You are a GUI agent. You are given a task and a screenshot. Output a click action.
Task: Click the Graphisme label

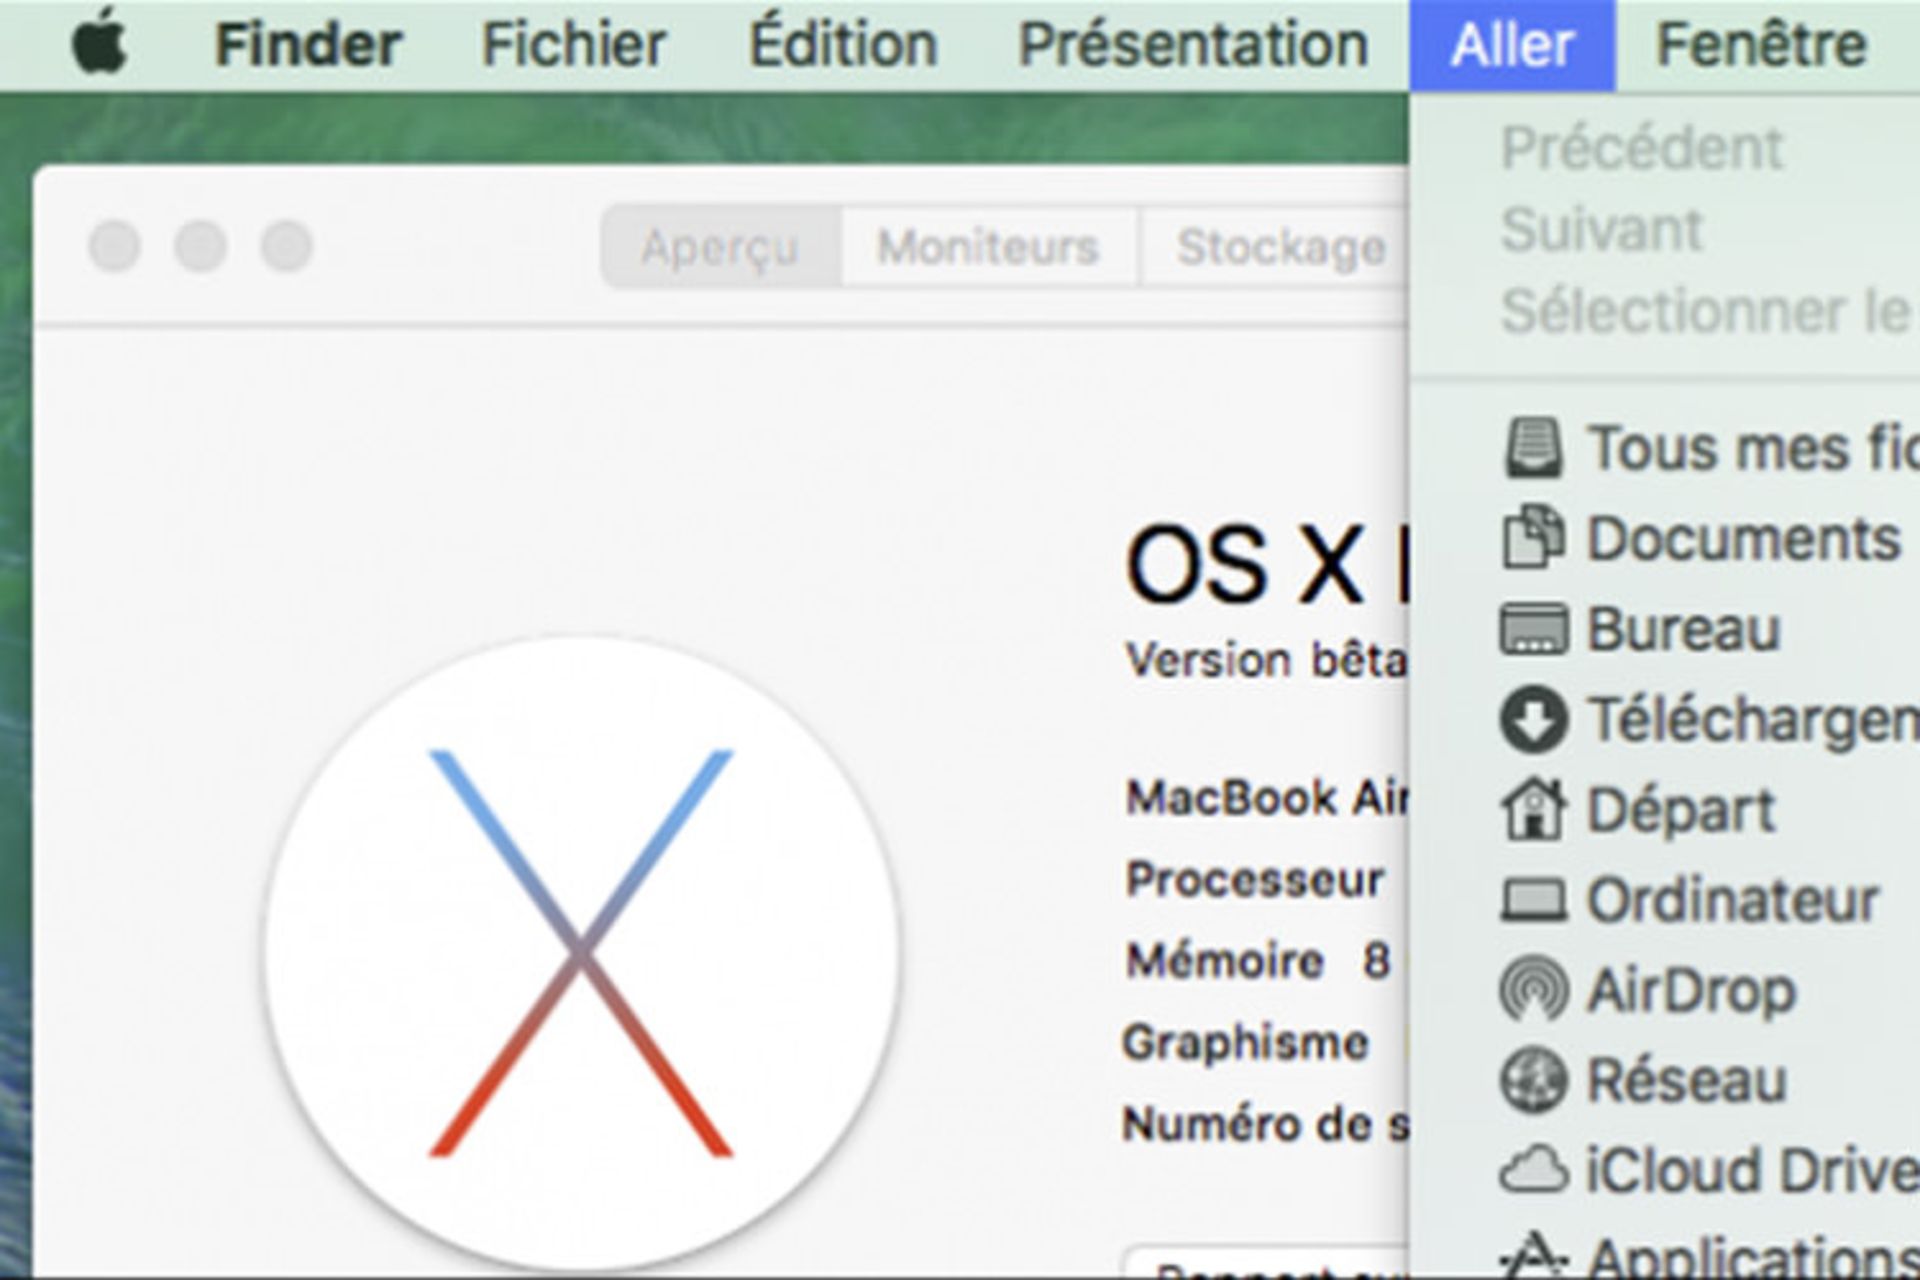[1245, 1043]
